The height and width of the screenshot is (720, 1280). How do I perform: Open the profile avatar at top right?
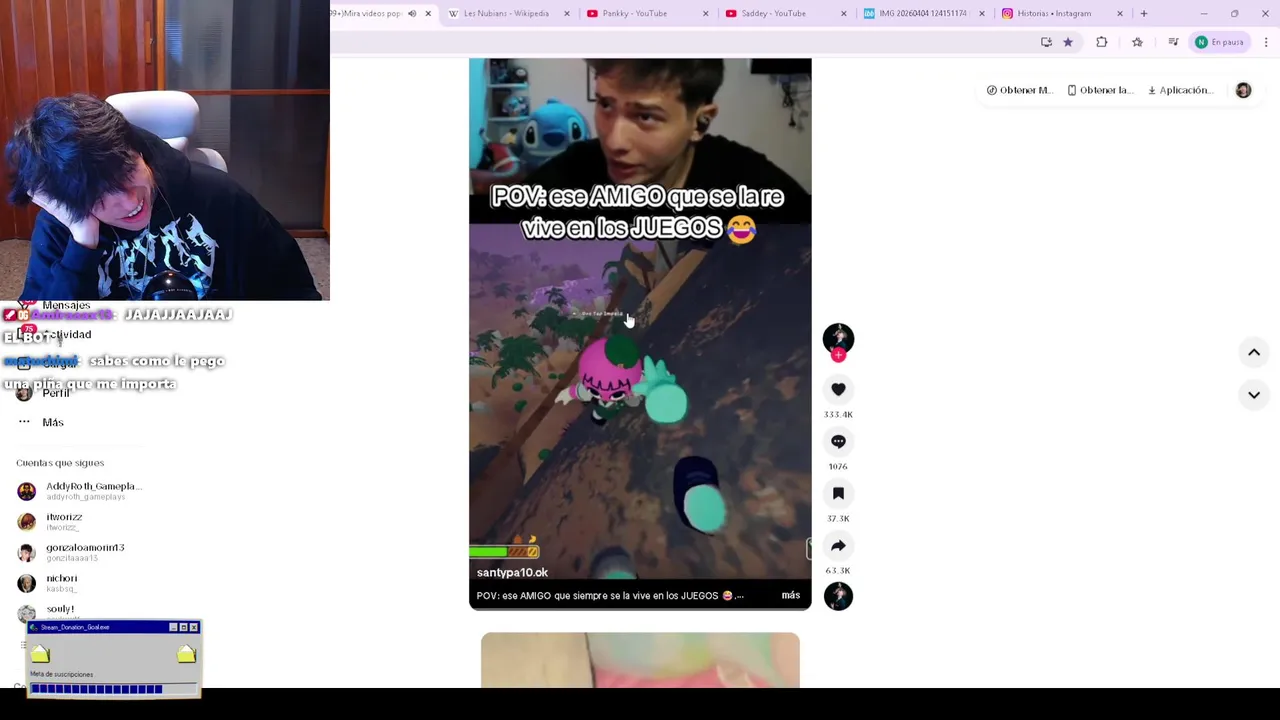click(1243, 90)
